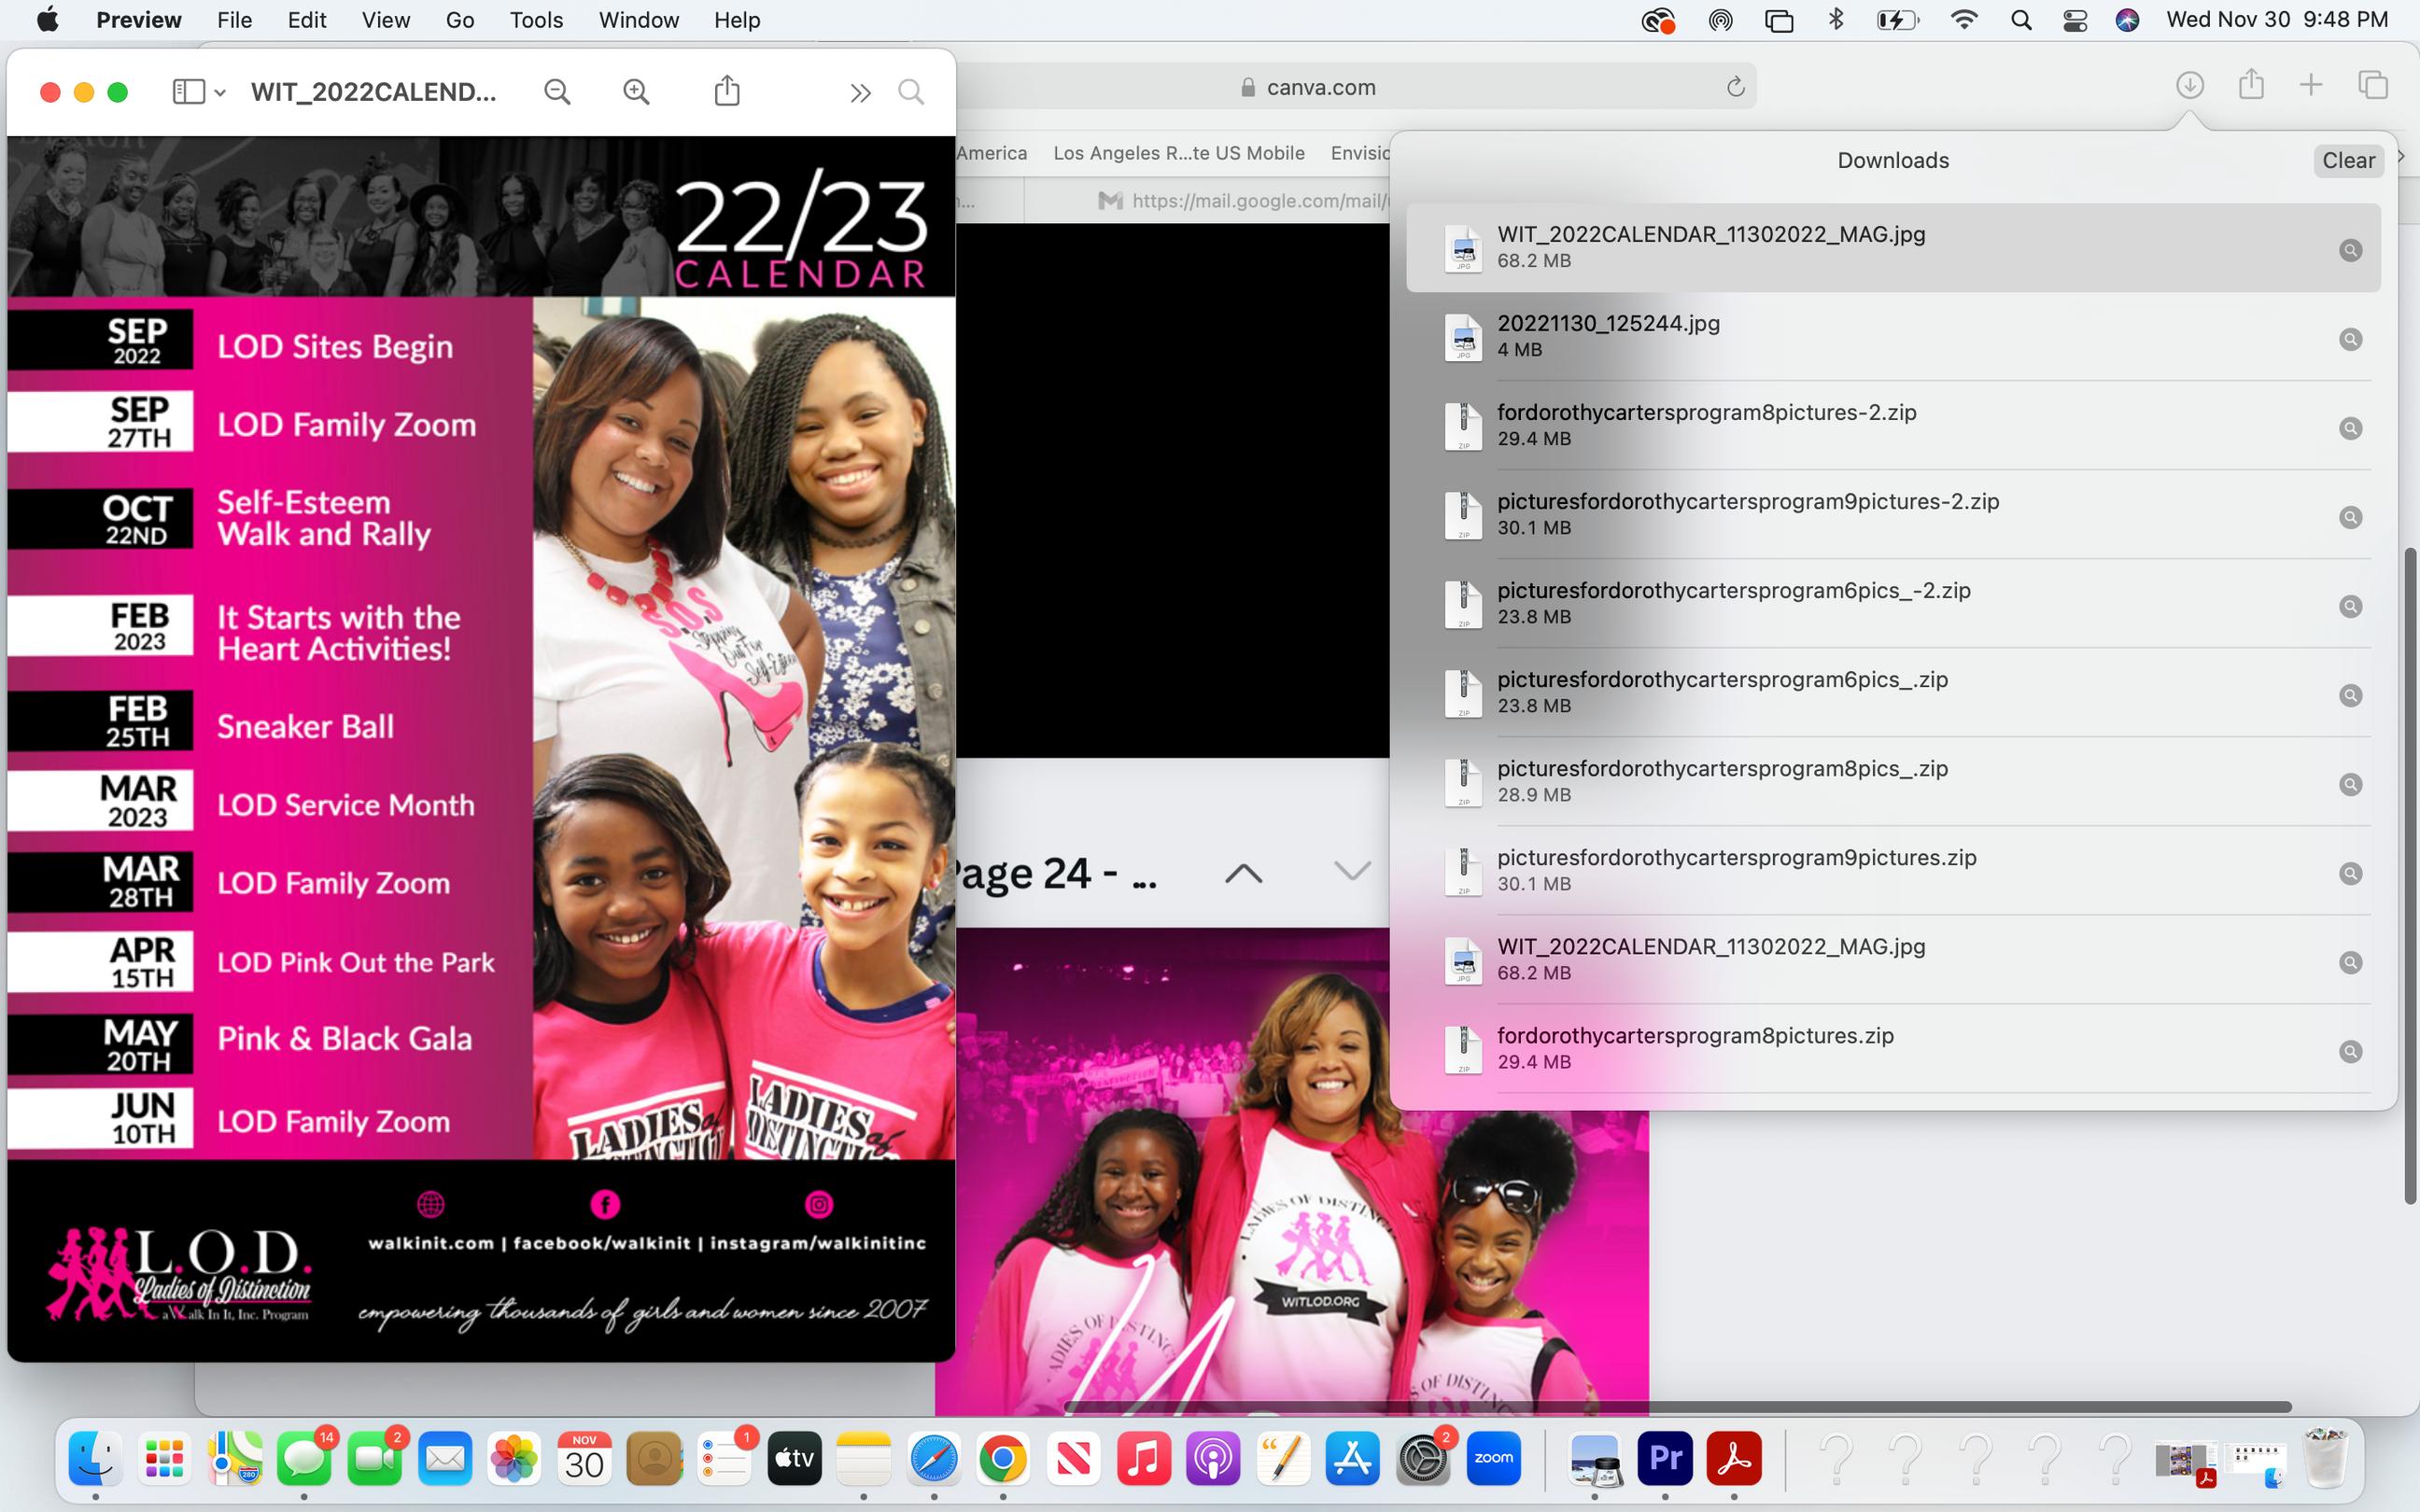Go to next page with down chevron
Screen dimensions: 2420x1512
pyautogui.click(x=1352, y=871)
